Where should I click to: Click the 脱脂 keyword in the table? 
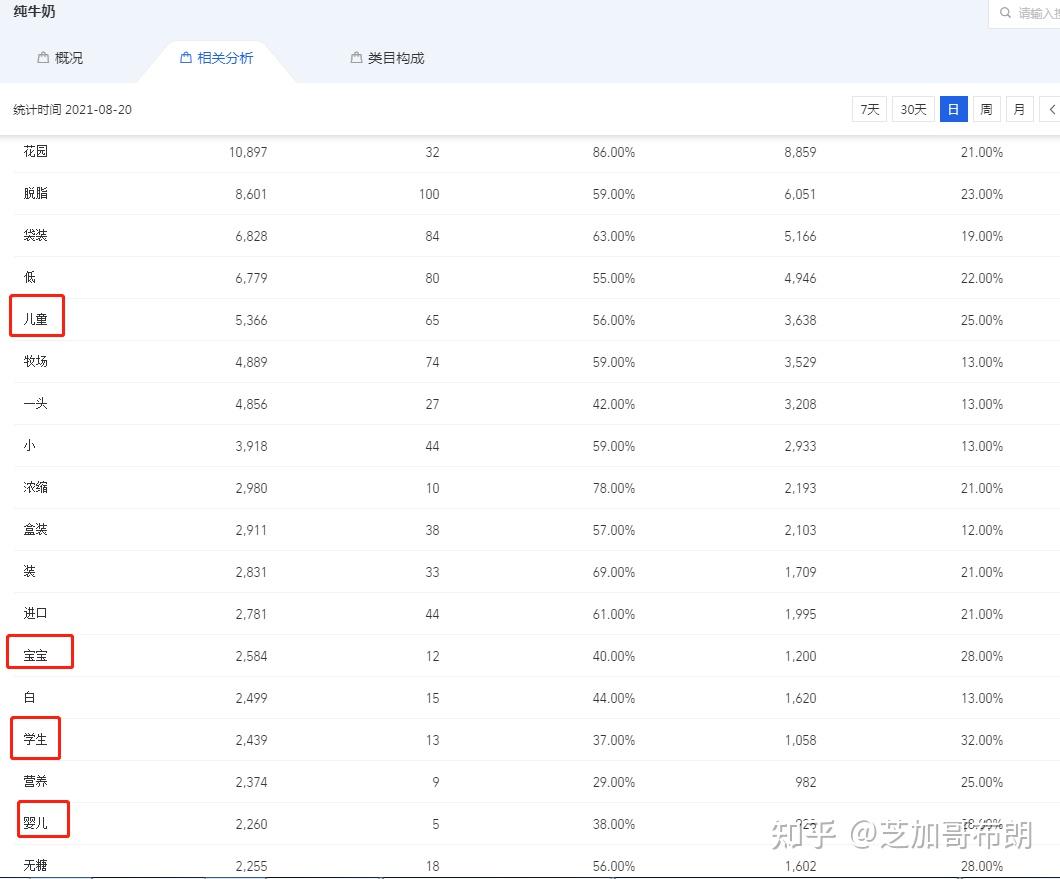[35, 193]
